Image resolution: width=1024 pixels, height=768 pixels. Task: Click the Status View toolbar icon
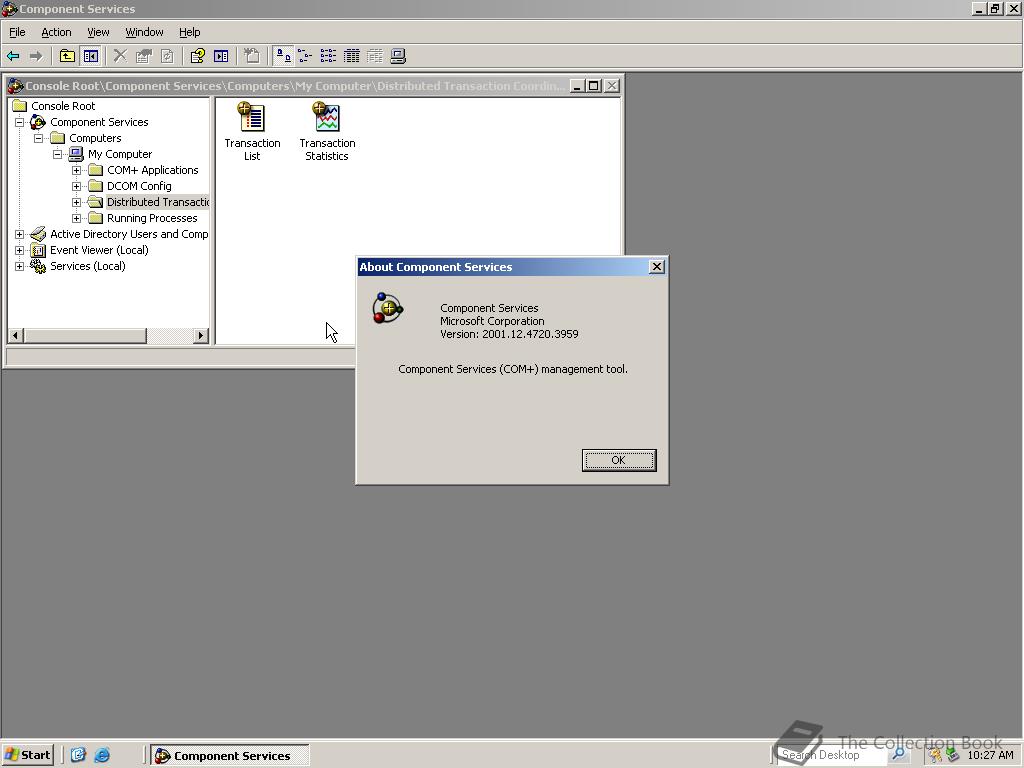pos(375,56)
